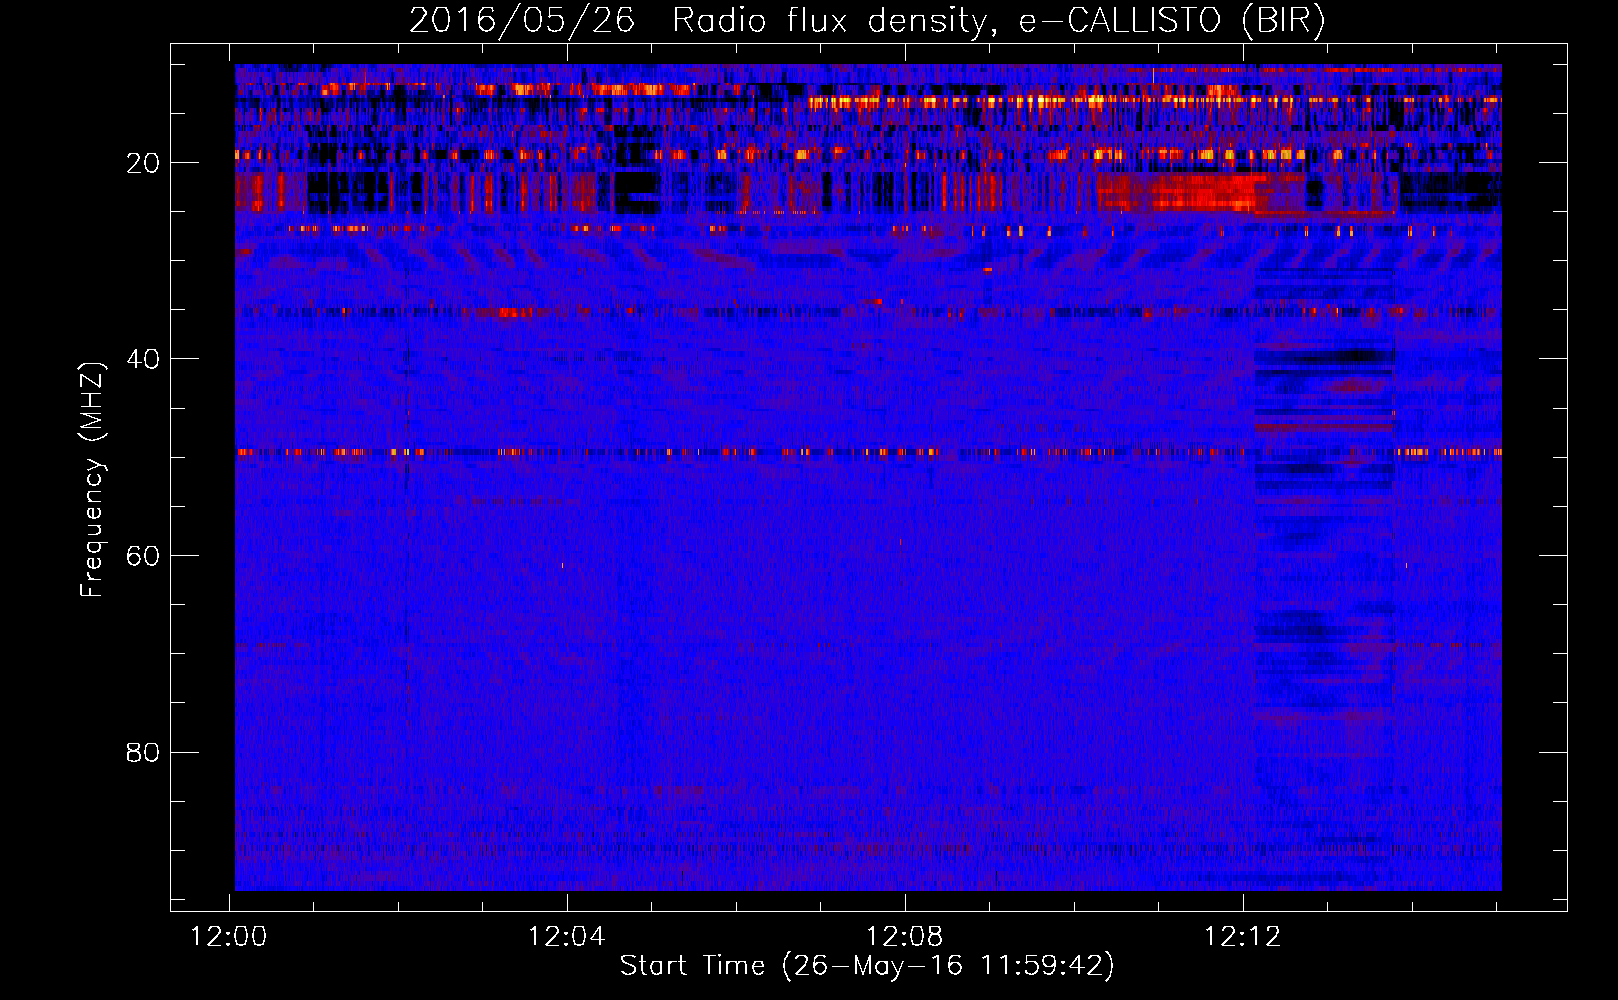Click the 'Frequency (MHZ)' axis label
The image size is (1618, 1000).
click(92, 480)
